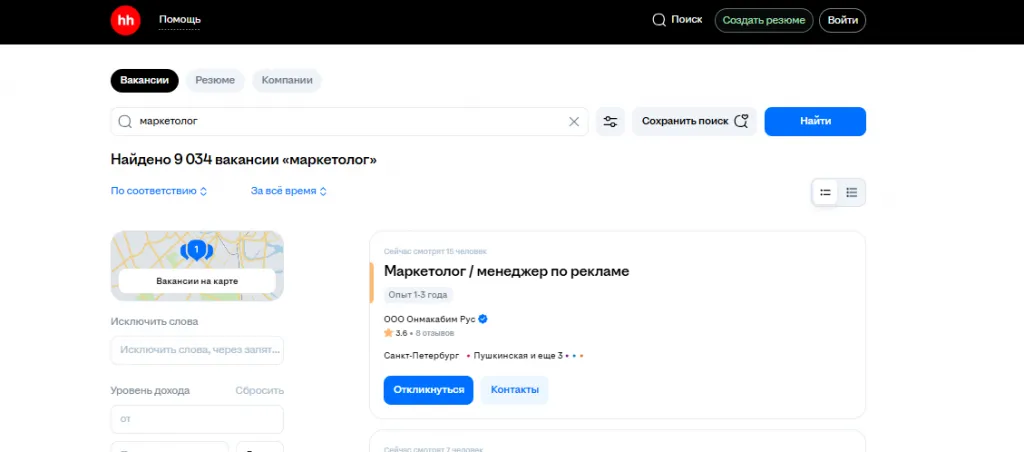Screen dimensions: 1024x452
Task: Focus the Исключить слова input field
Action: tap(197, 350)
